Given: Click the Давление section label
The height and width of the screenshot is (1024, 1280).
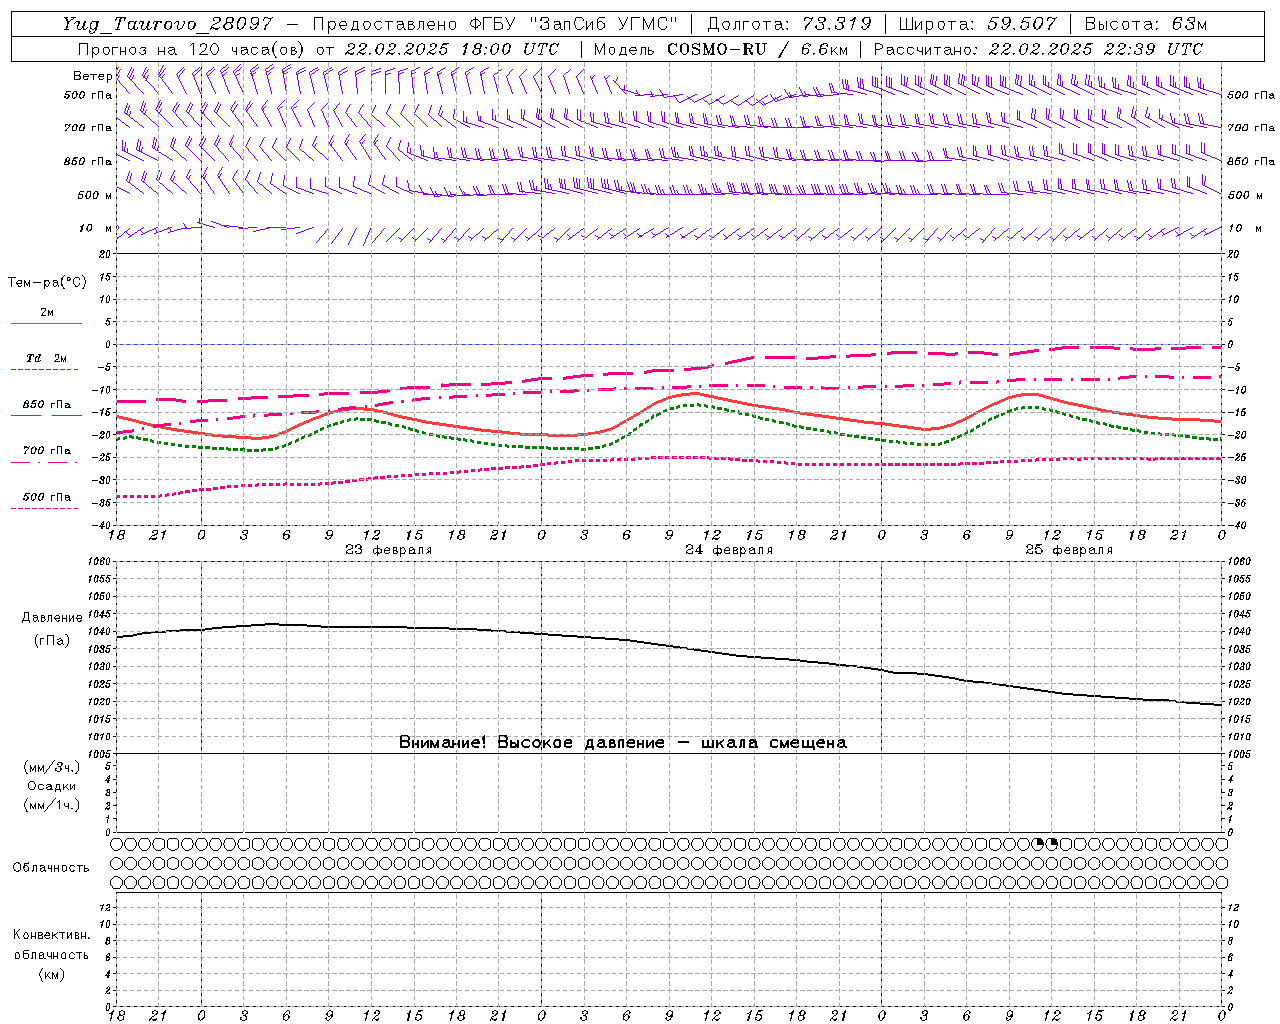Looking at the screenshot, I should [x=50, y=618].
